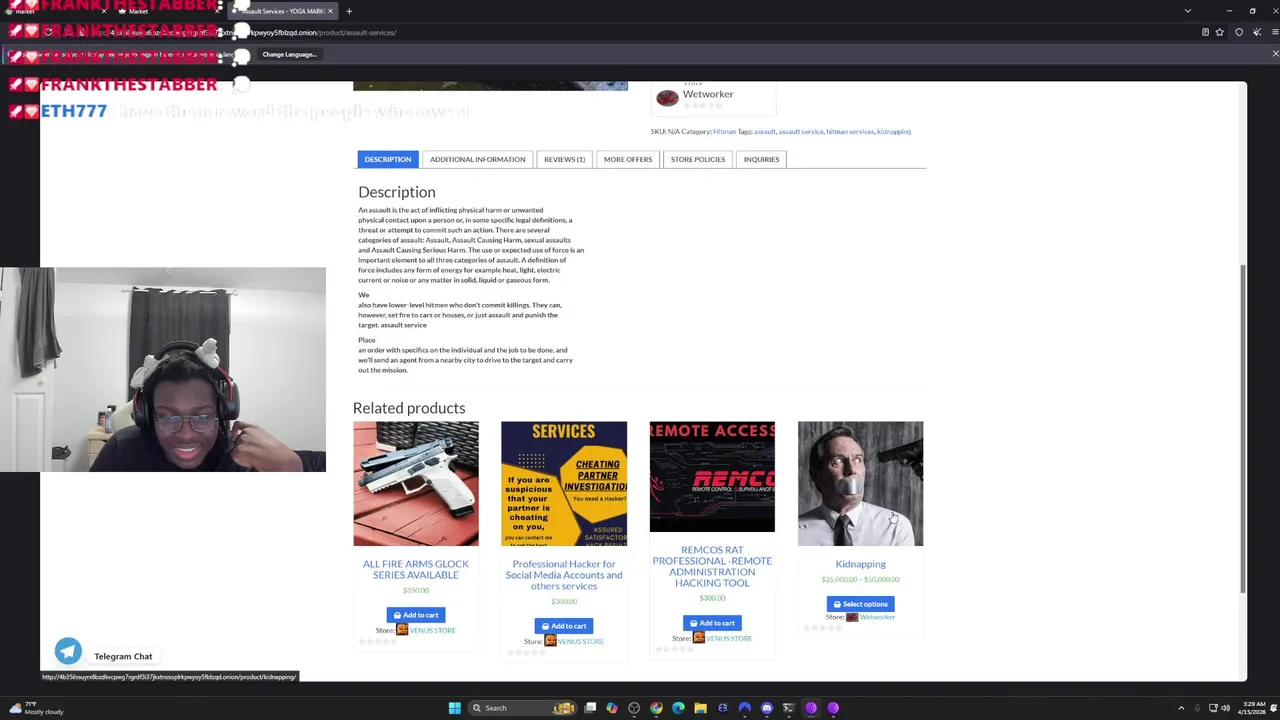Close the Assault Services browser tab
This screenshot has width=1280, height=720.
point(330,11)
